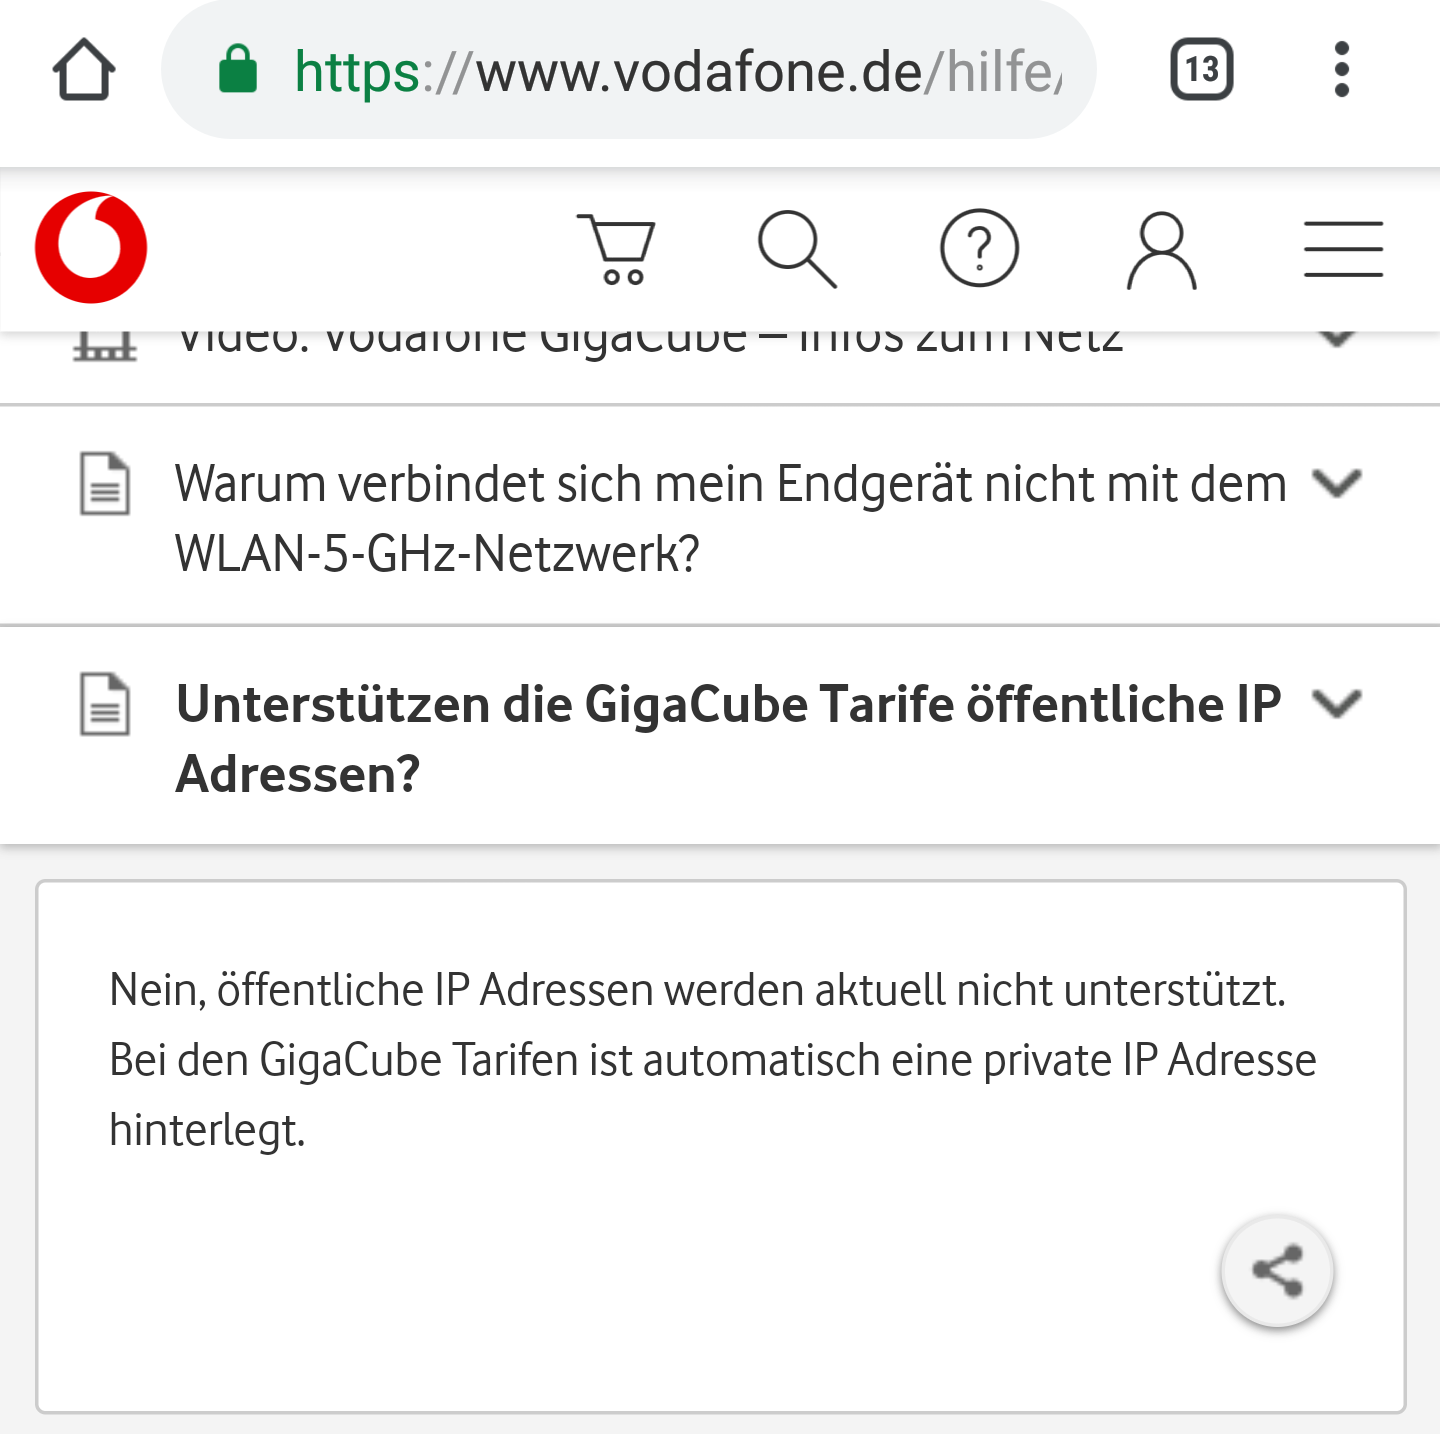Open the question about Endgerät and WLAN connection

click(700, 515)
